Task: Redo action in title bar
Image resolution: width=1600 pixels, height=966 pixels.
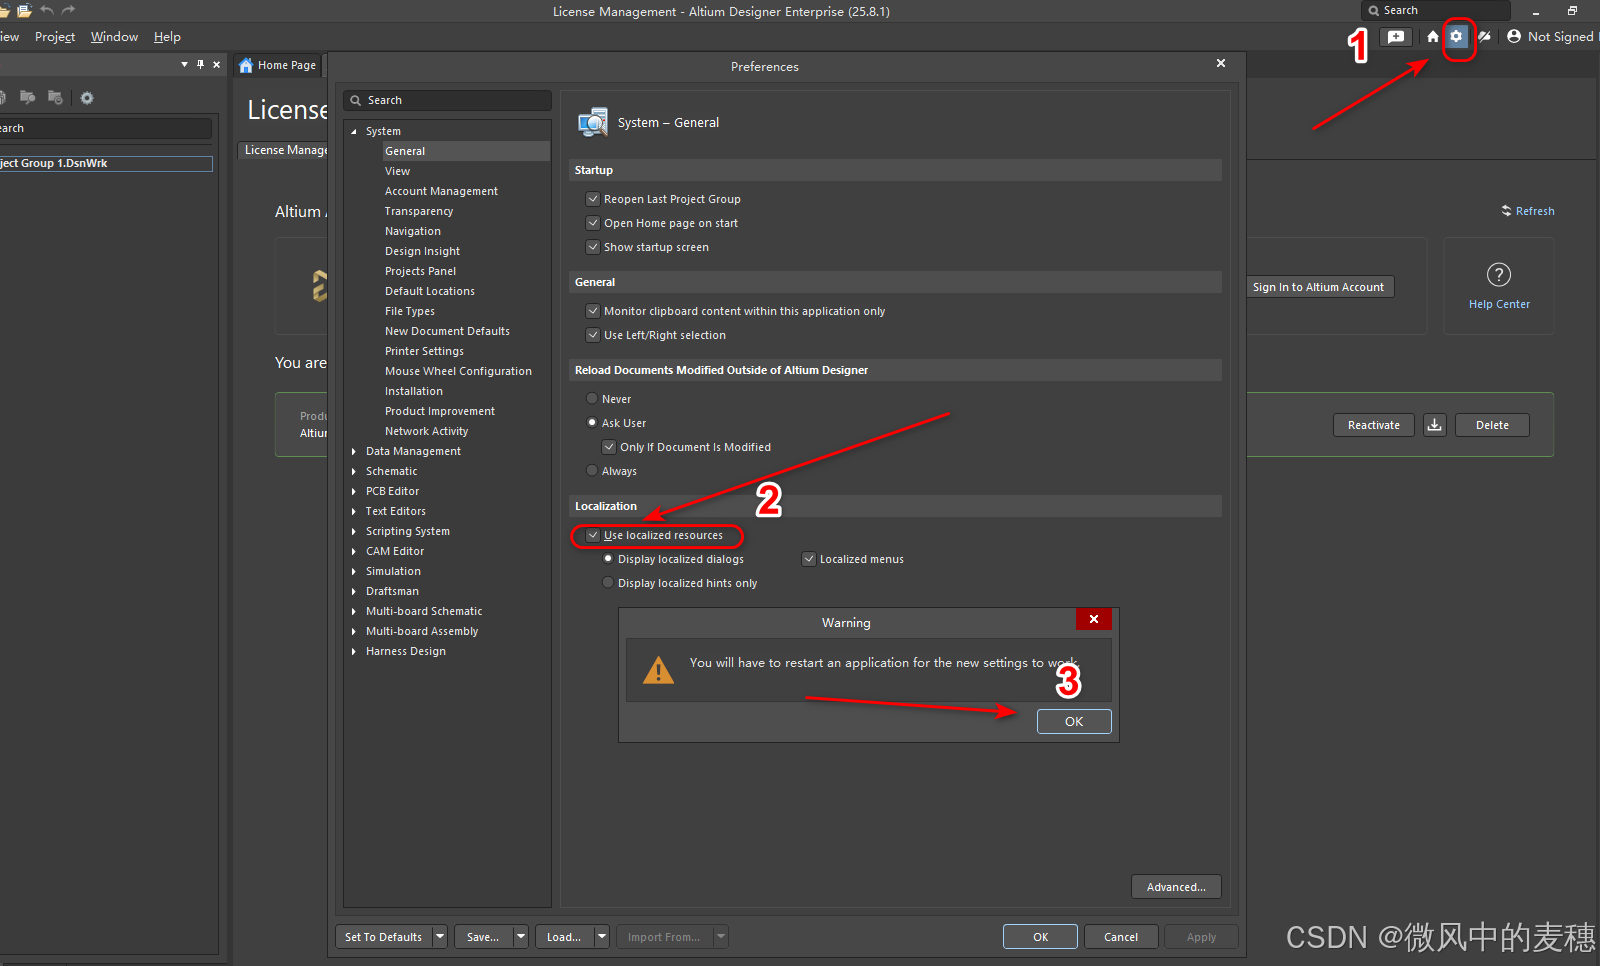Action: tap(69, 10)
